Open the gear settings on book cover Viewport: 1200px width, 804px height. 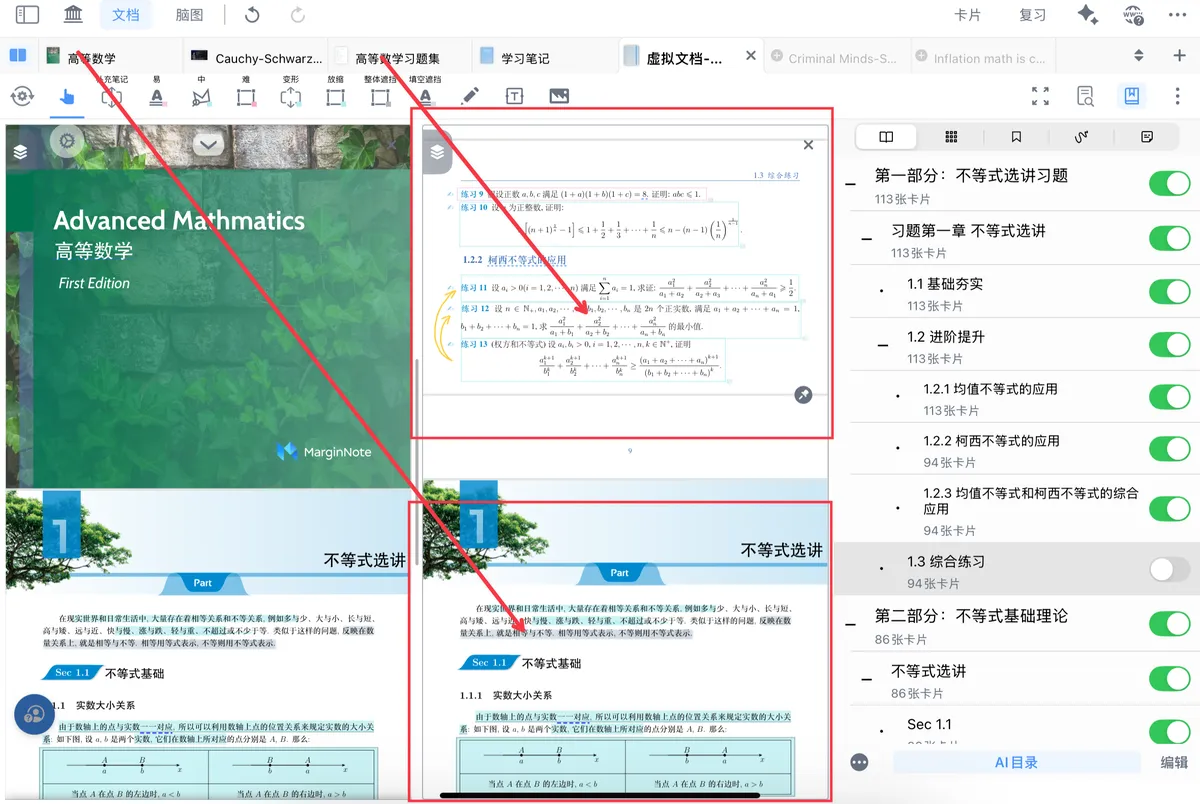click(x=67, y=141)
